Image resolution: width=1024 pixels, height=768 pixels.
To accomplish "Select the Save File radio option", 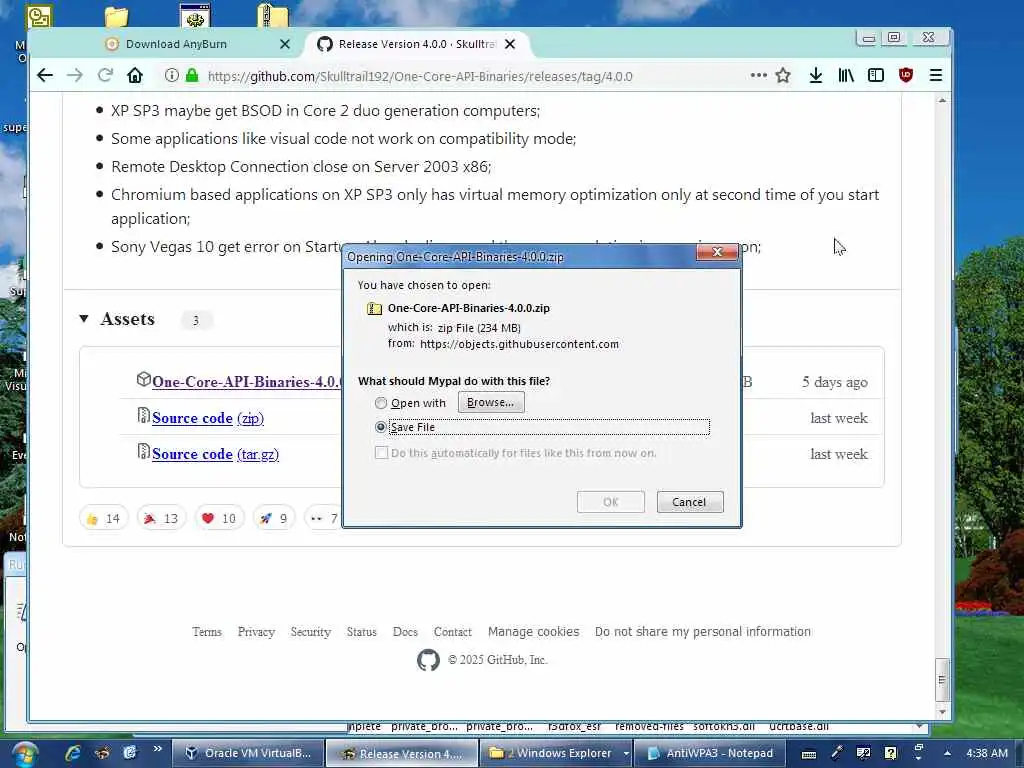I will [x=381, y=426].
